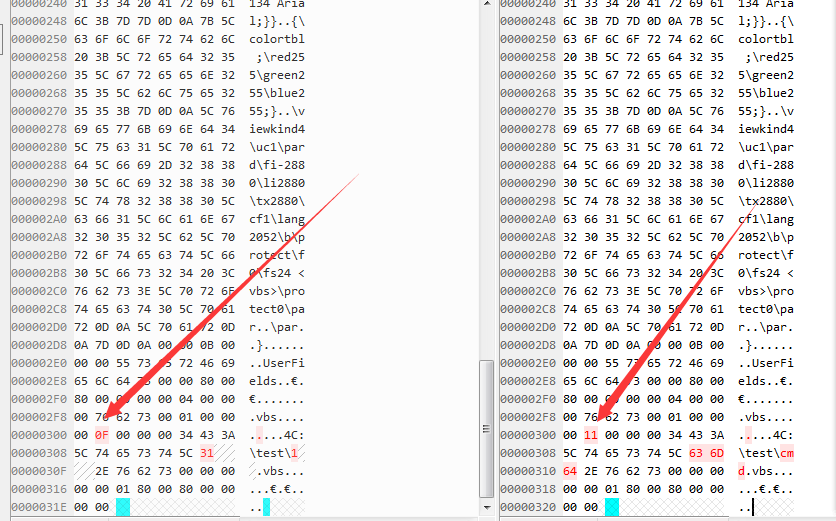Select the red 11 byte in right pane
Viewport: 836px width, 521px height.
tap(591, 435)
